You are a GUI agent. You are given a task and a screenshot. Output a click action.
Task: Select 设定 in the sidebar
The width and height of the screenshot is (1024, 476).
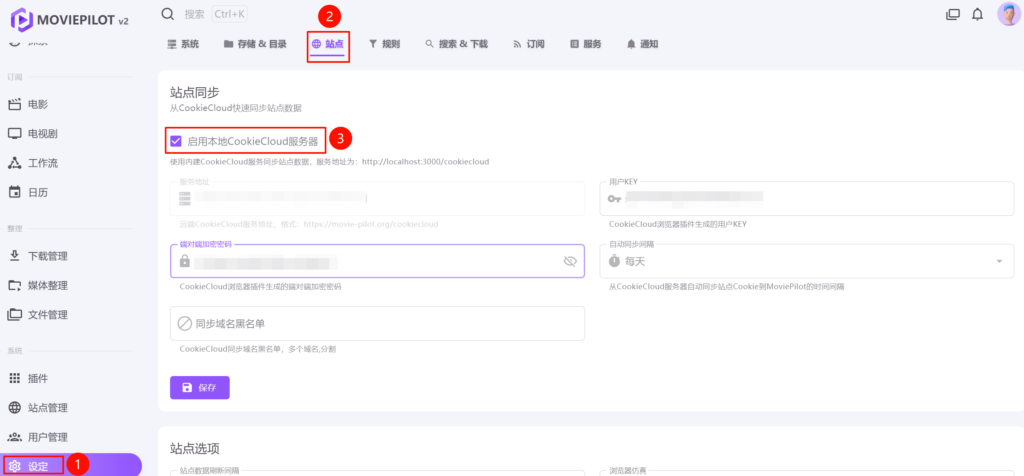[x=38, y=465]
